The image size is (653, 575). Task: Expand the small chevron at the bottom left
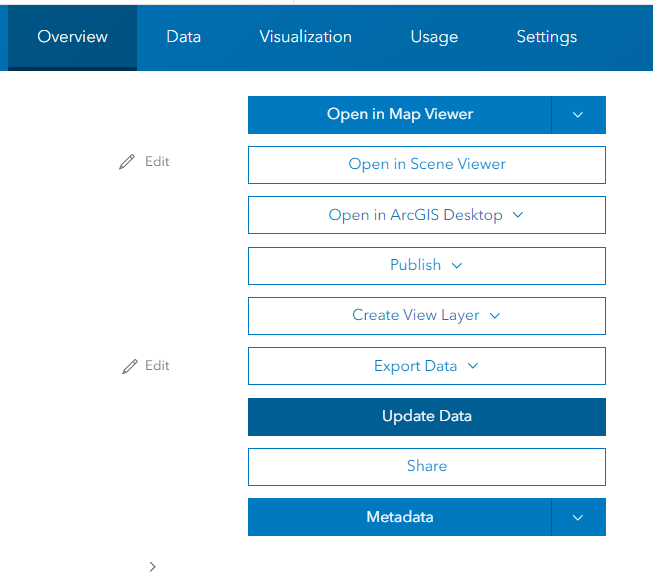(152, 566)
